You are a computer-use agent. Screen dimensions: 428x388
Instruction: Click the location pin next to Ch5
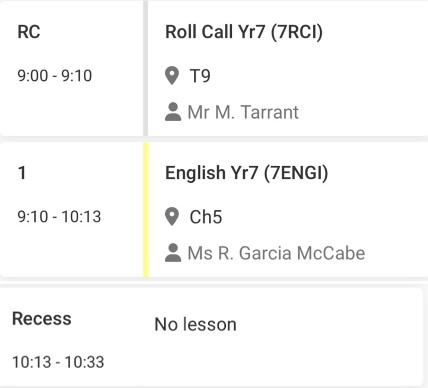tap(172, 217)
